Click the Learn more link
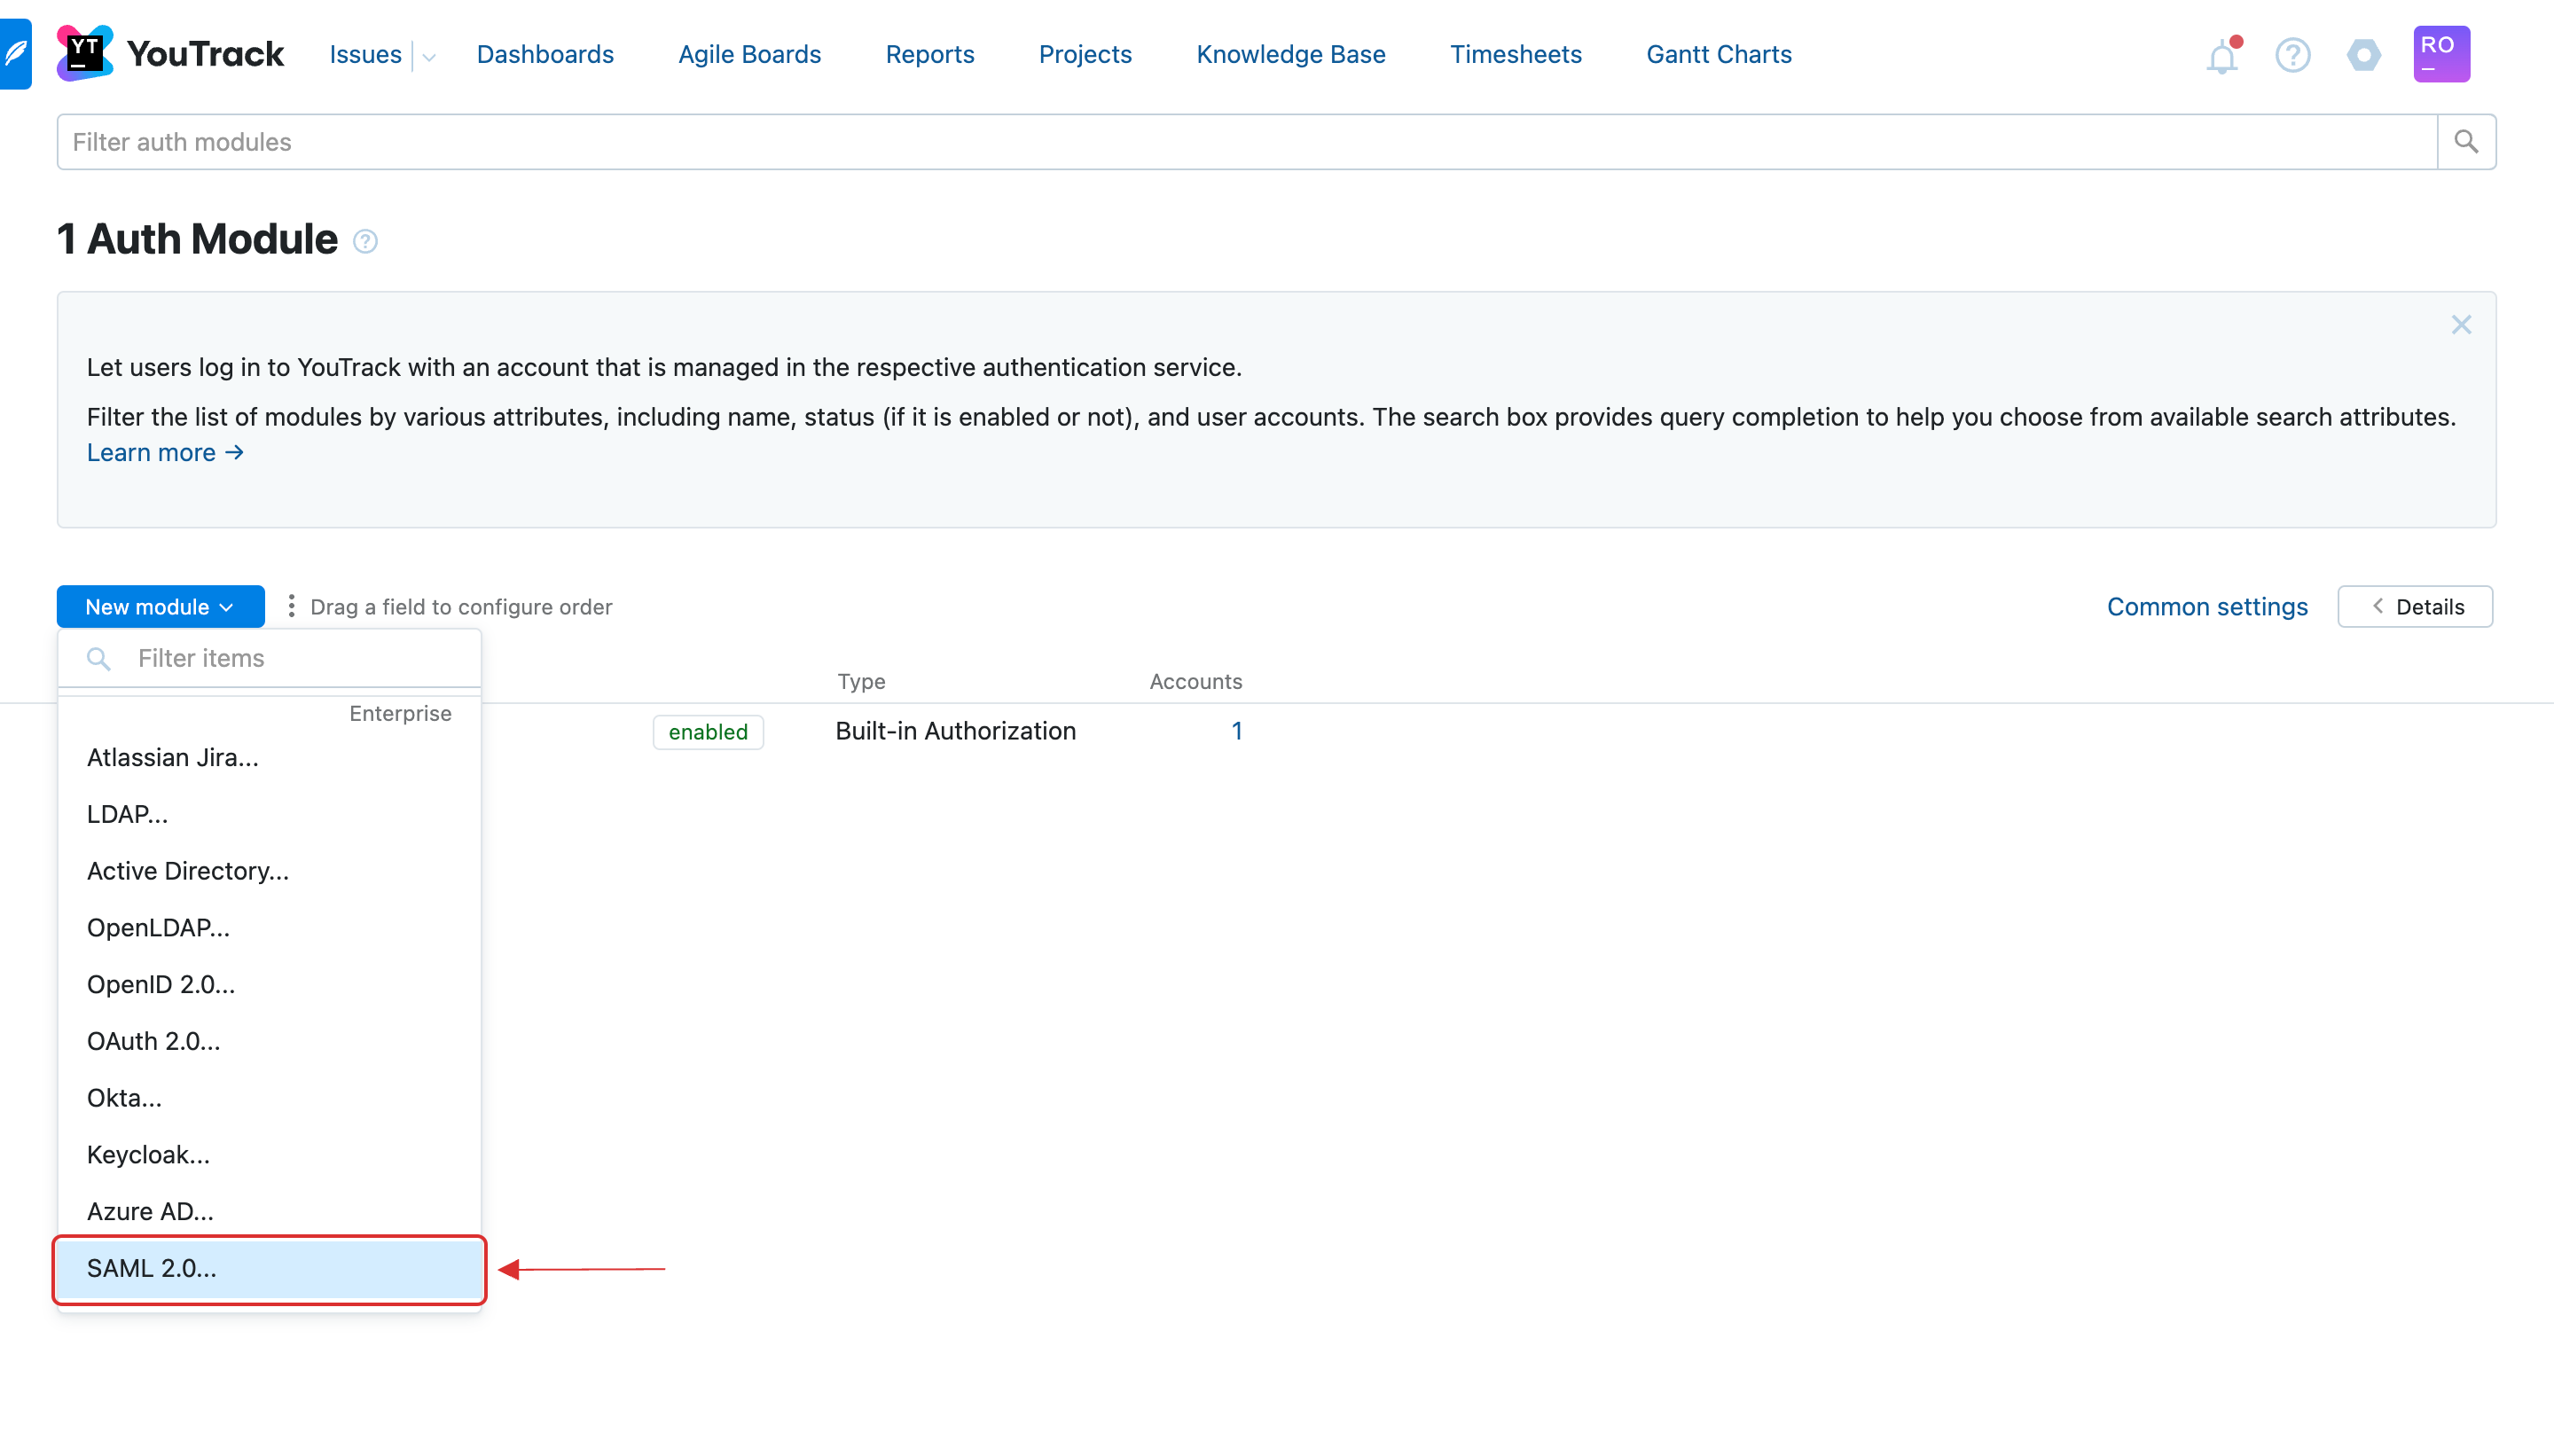2554x1456 pixels. [165, 452]
